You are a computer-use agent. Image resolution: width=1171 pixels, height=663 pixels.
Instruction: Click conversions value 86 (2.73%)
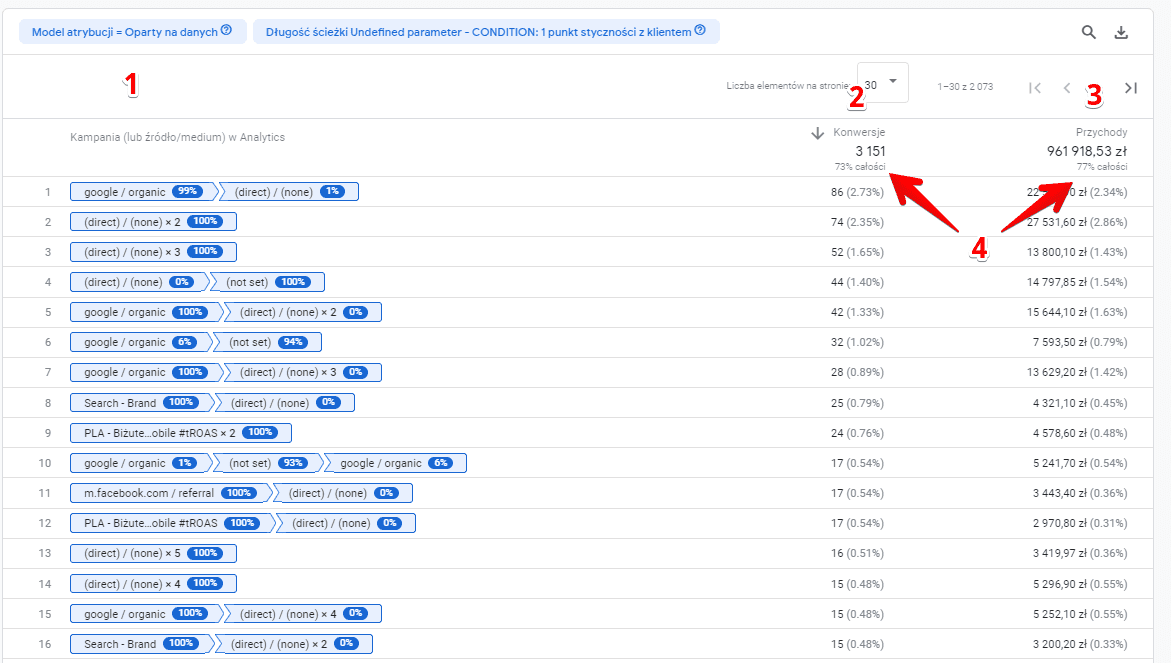[x=857, y=192]
